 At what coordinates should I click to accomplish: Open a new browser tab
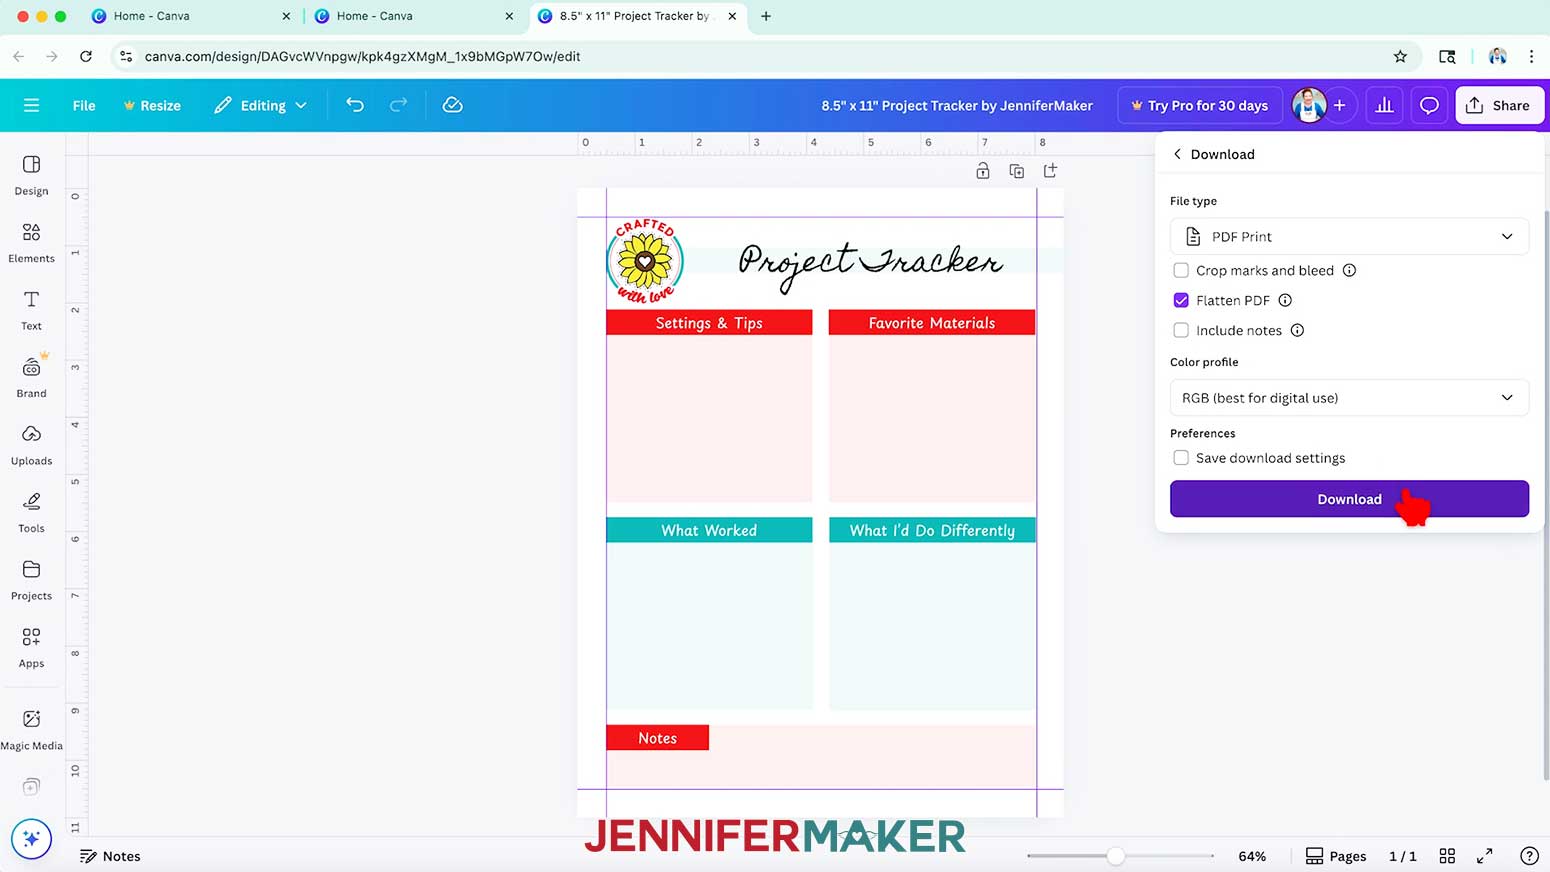click(766, 16)
